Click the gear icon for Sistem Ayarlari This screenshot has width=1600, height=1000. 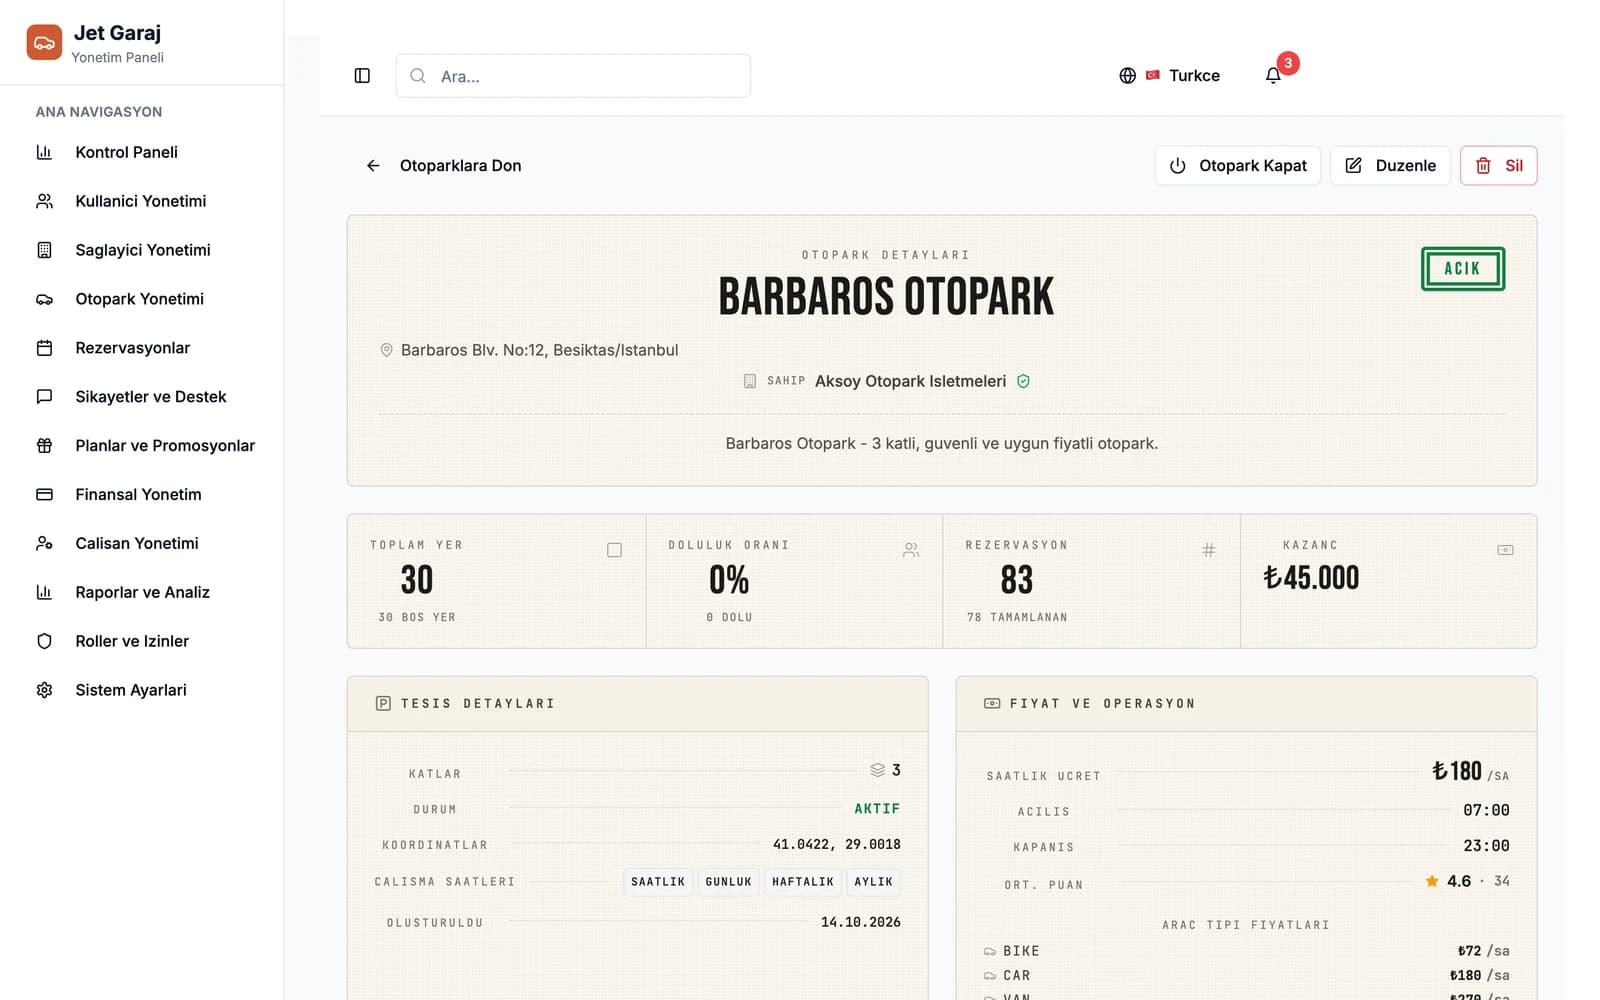pyautogui.click(x=44, y=690)
